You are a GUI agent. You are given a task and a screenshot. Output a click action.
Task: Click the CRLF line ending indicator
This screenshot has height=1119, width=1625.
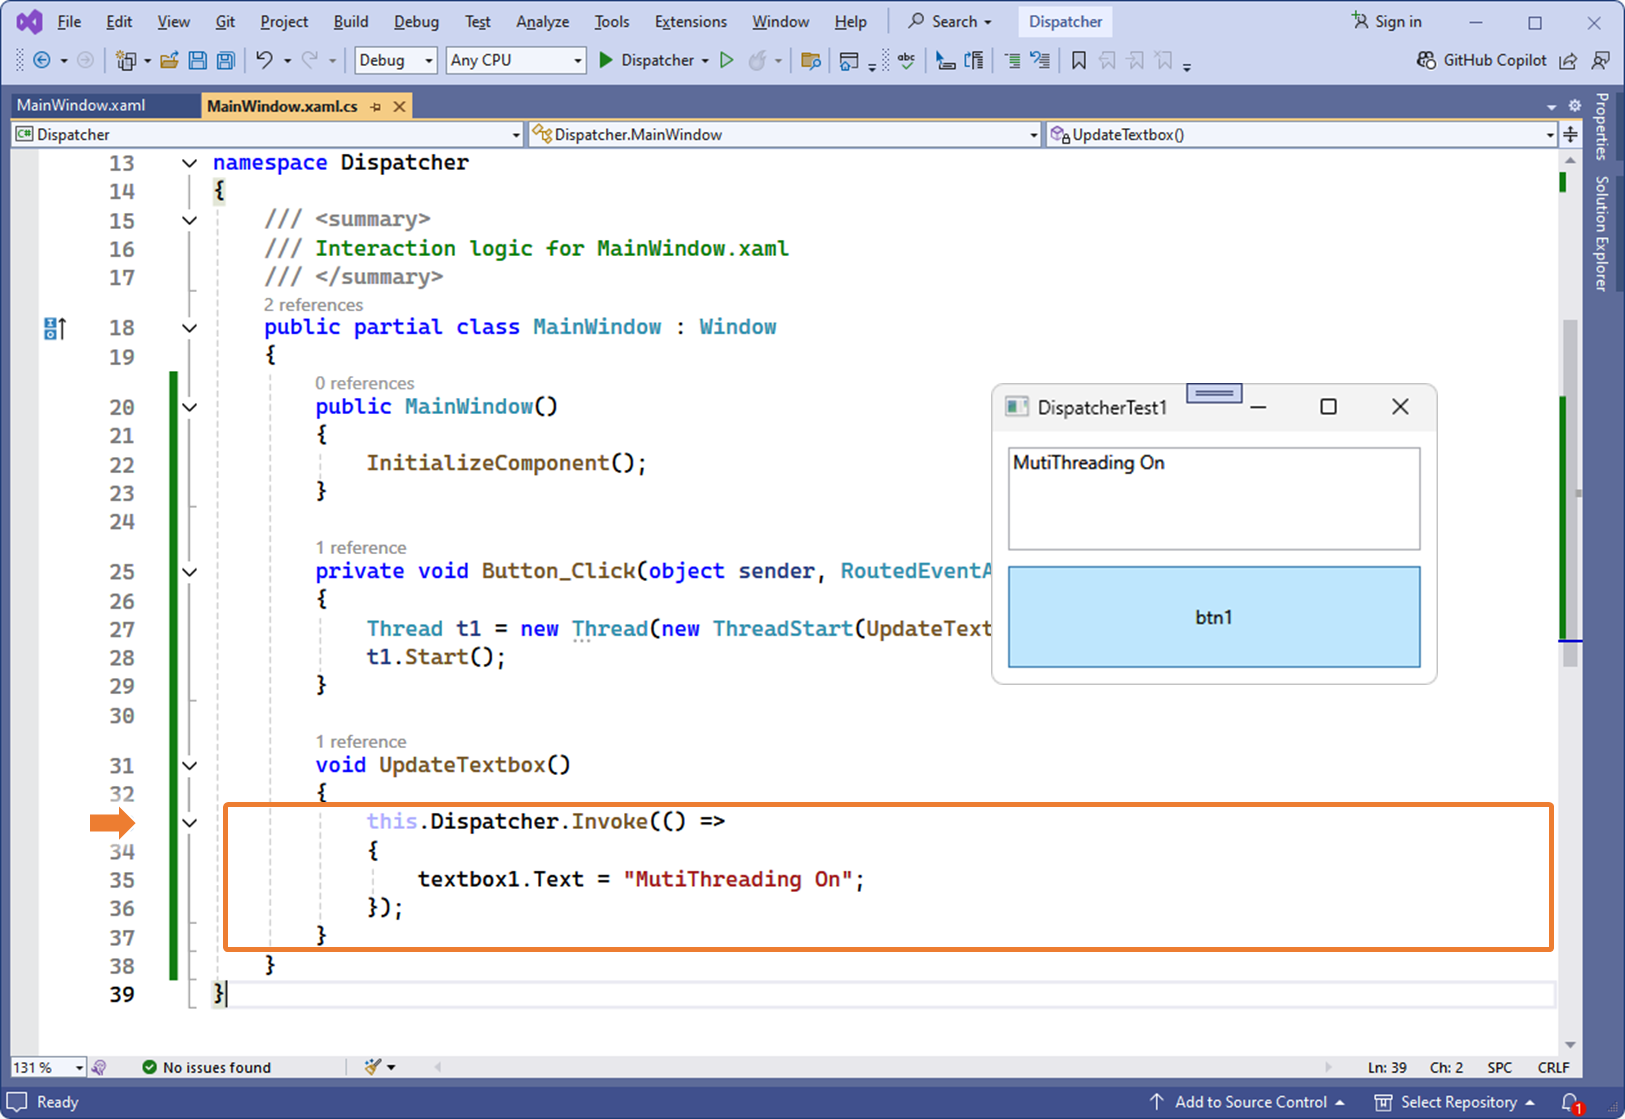(1553, 1067)
